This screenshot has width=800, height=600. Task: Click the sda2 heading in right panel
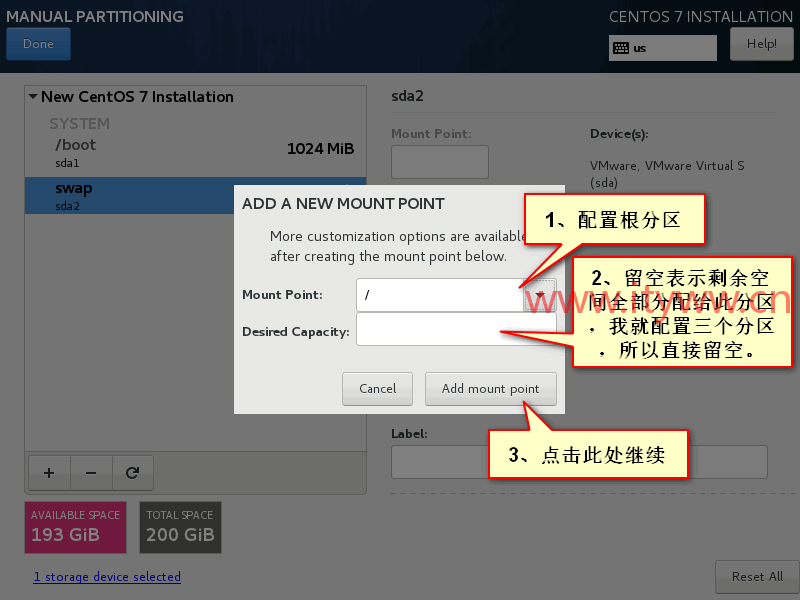click(x=407, y=96)
